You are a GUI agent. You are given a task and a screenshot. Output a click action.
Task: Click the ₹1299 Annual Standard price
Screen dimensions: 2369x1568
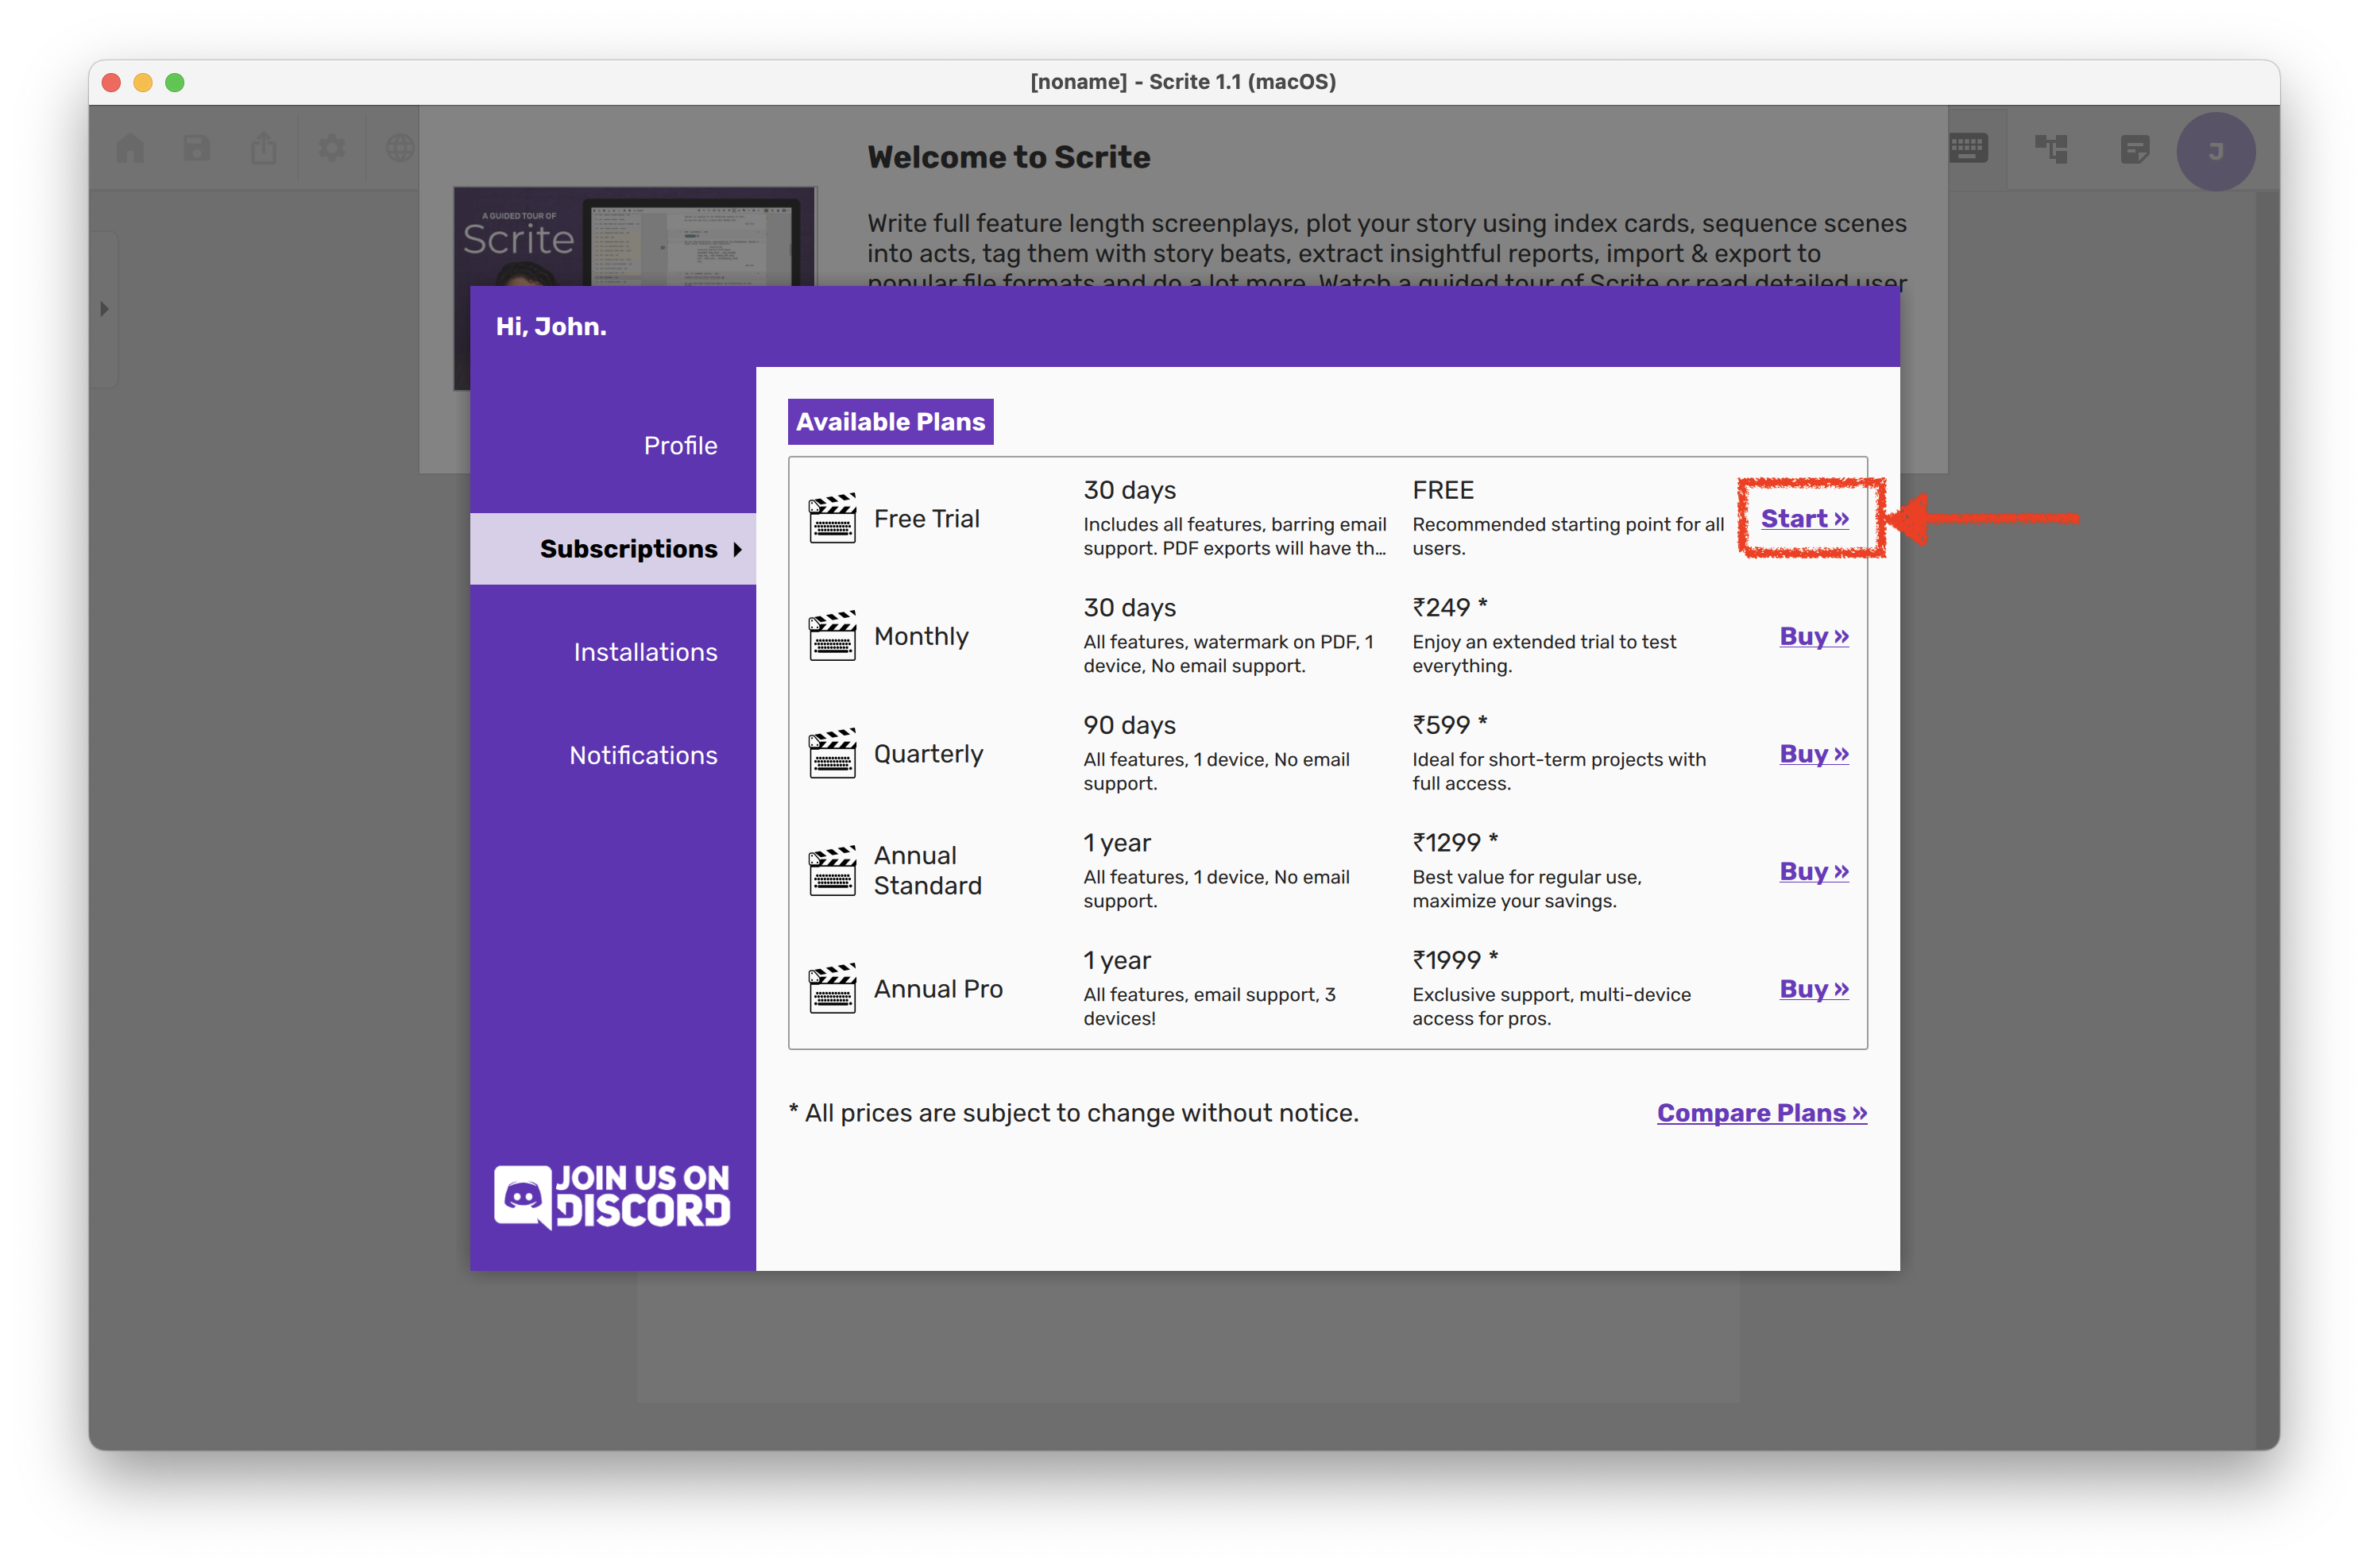coord(1454,842)
